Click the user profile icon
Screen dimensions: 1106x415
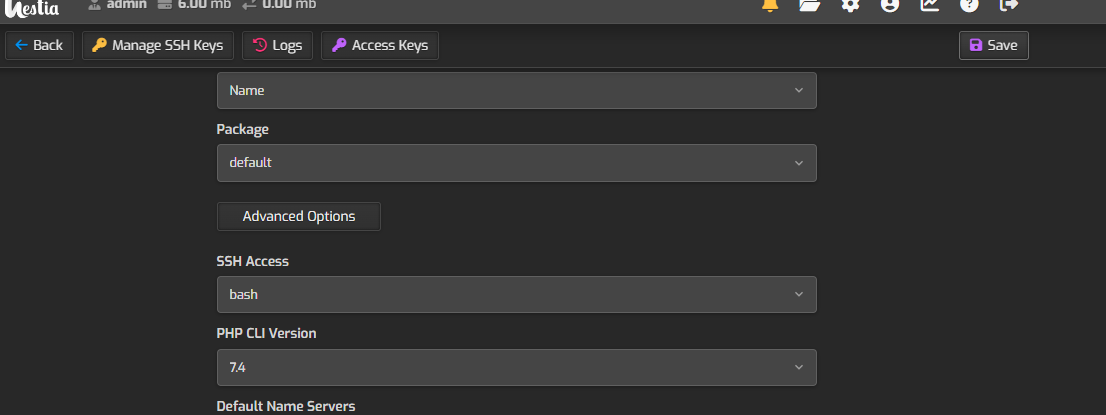coord(889,5)
